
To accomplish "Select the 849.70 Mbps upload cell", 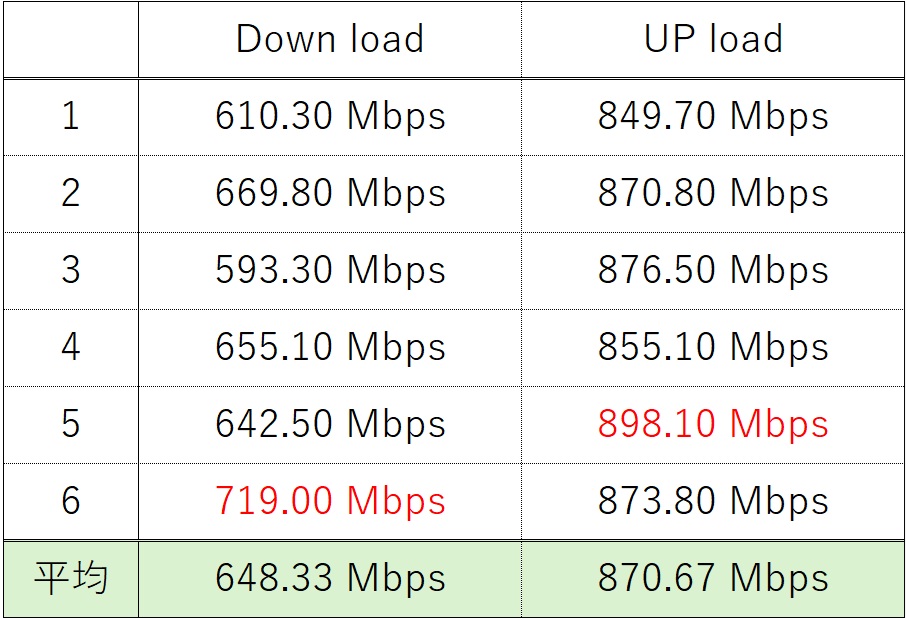I will [713, 117].
